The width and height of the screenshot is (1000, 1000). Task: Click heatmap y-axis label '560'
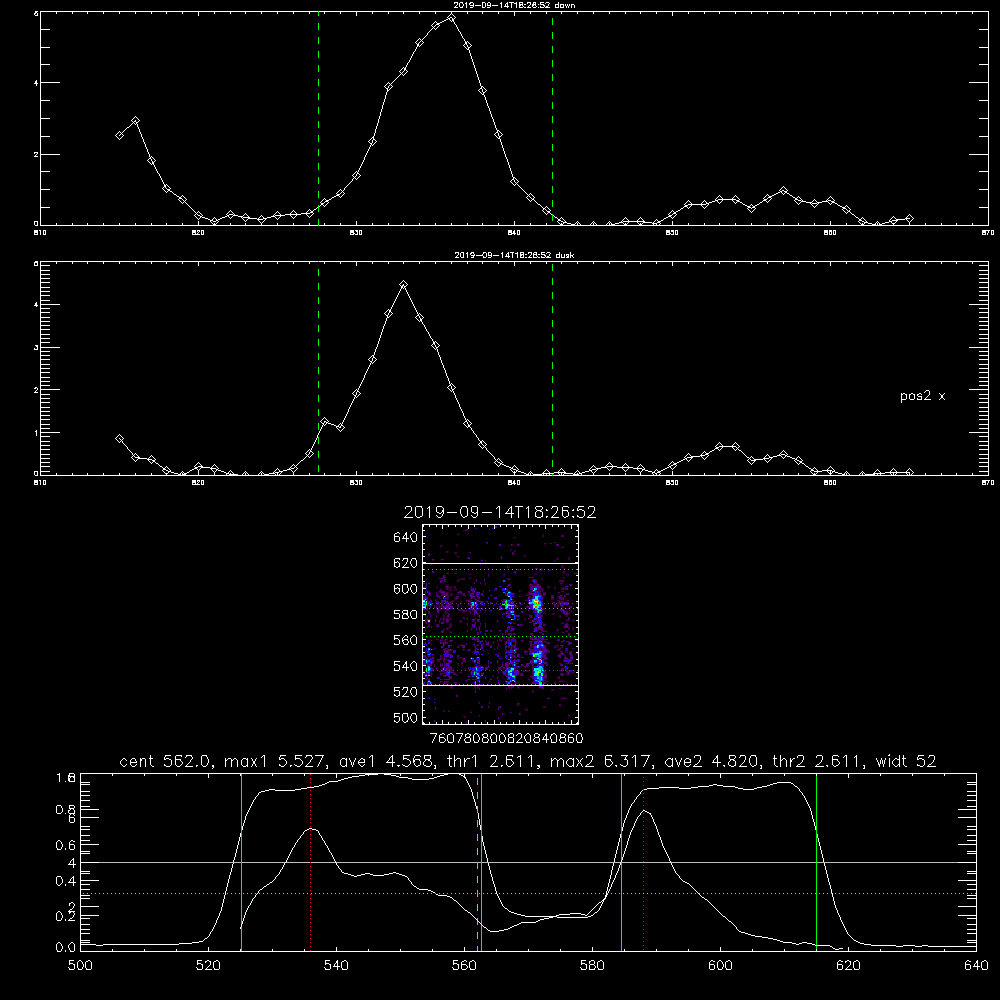tap(406, 640)
